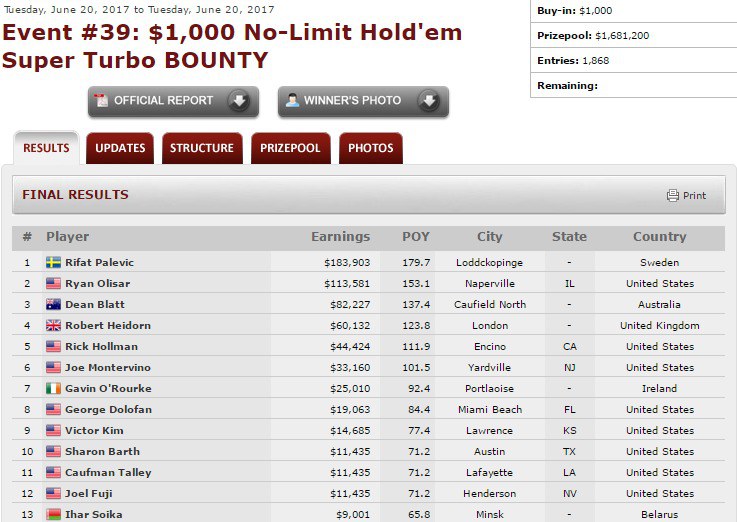This screenshot has width=737, height=522.
Task: Expand the Winner's Photo download arrow
Action: tap(428, 101)
